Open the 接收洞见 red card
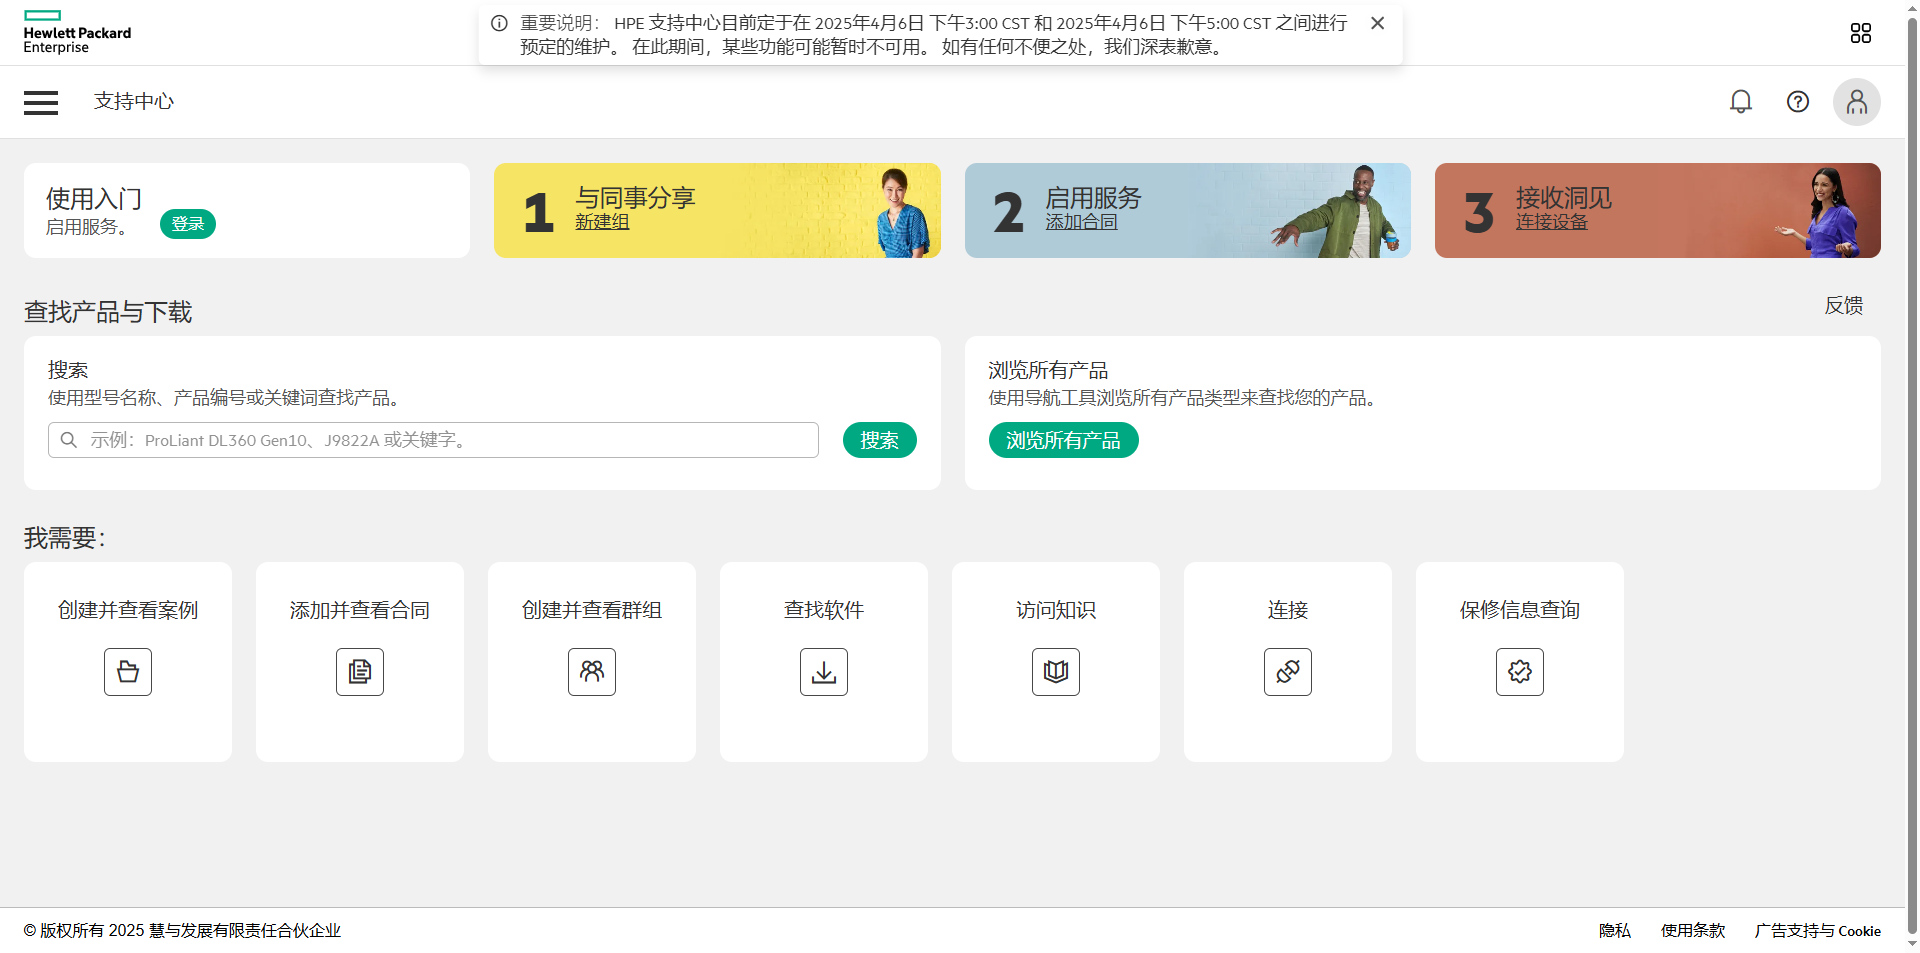This screenshot has height=953, width=1920. click(1657, 211)
